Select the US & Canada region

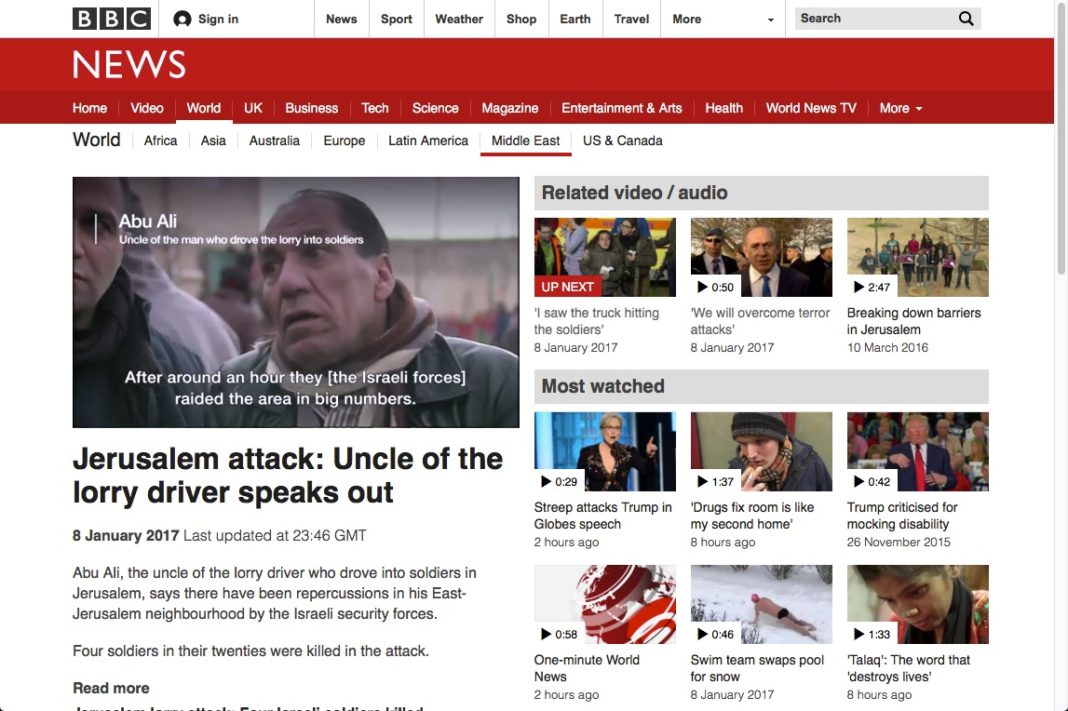(623, 141)
